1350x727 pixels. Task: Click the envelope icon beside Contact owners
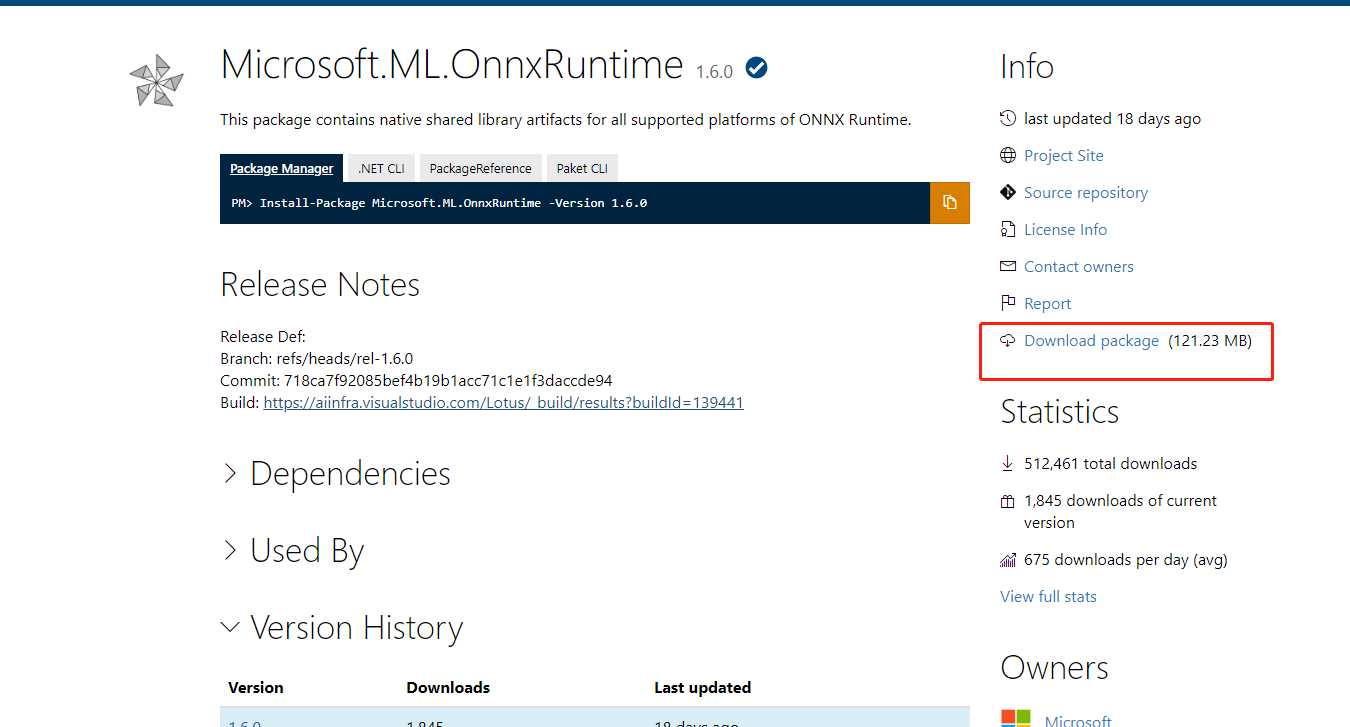[x=1008, y=267]
